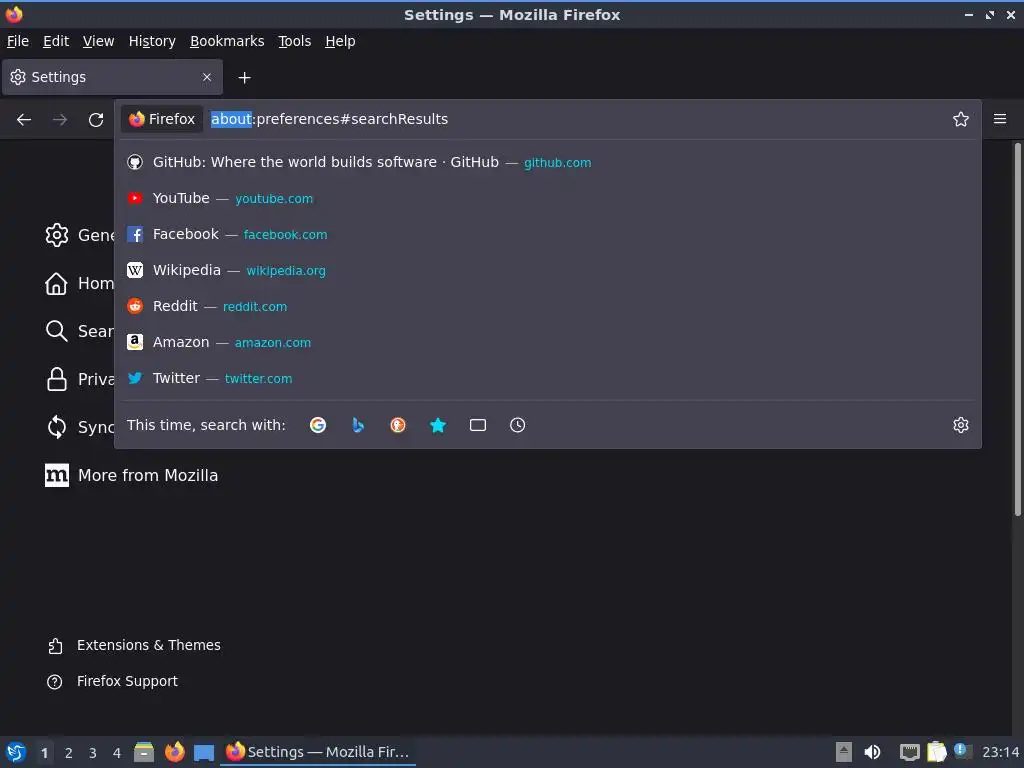Open the Privacy settings category
Viewport: 1024px width, 768px height.
pyautogui.click(x=80, y=379)
